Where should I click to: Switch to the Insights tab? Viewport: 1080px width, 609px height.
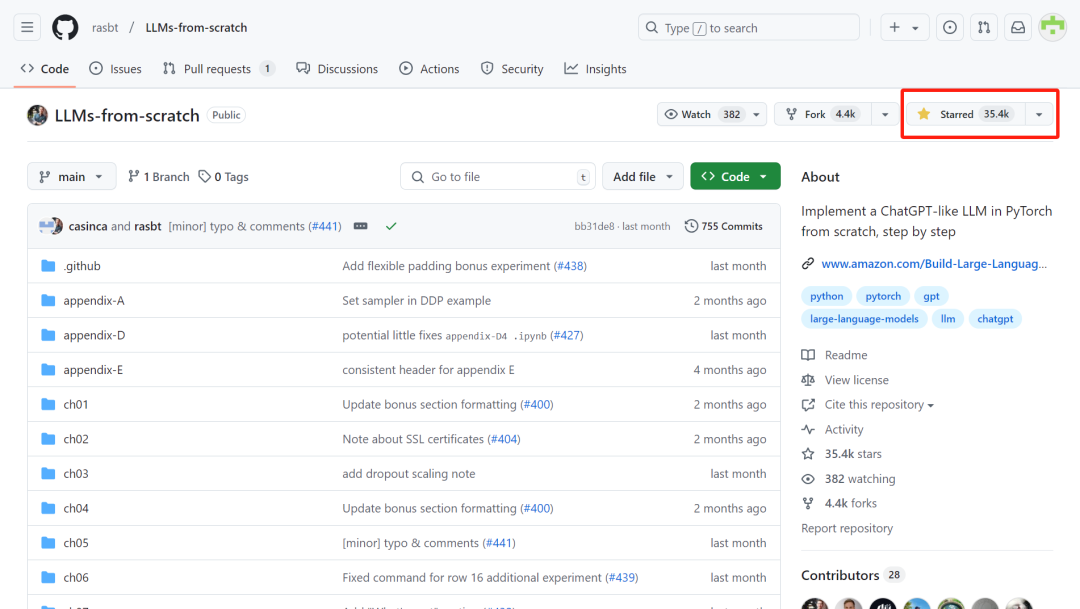click(595, 69)
